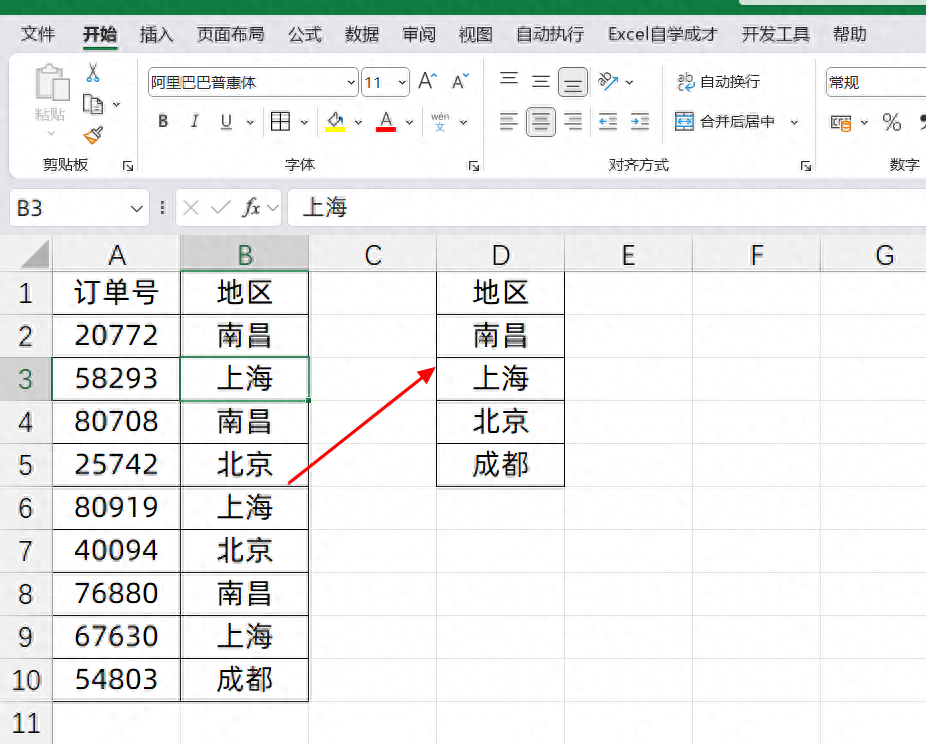Toggle bottom align button

tap(572, 82)
